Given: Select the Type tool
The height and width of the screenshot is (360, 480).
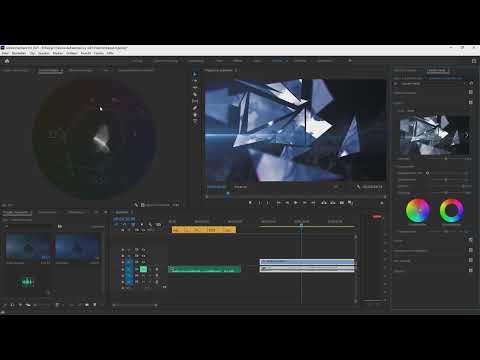Looking at the screenshot, I should [x=195, y=121].
